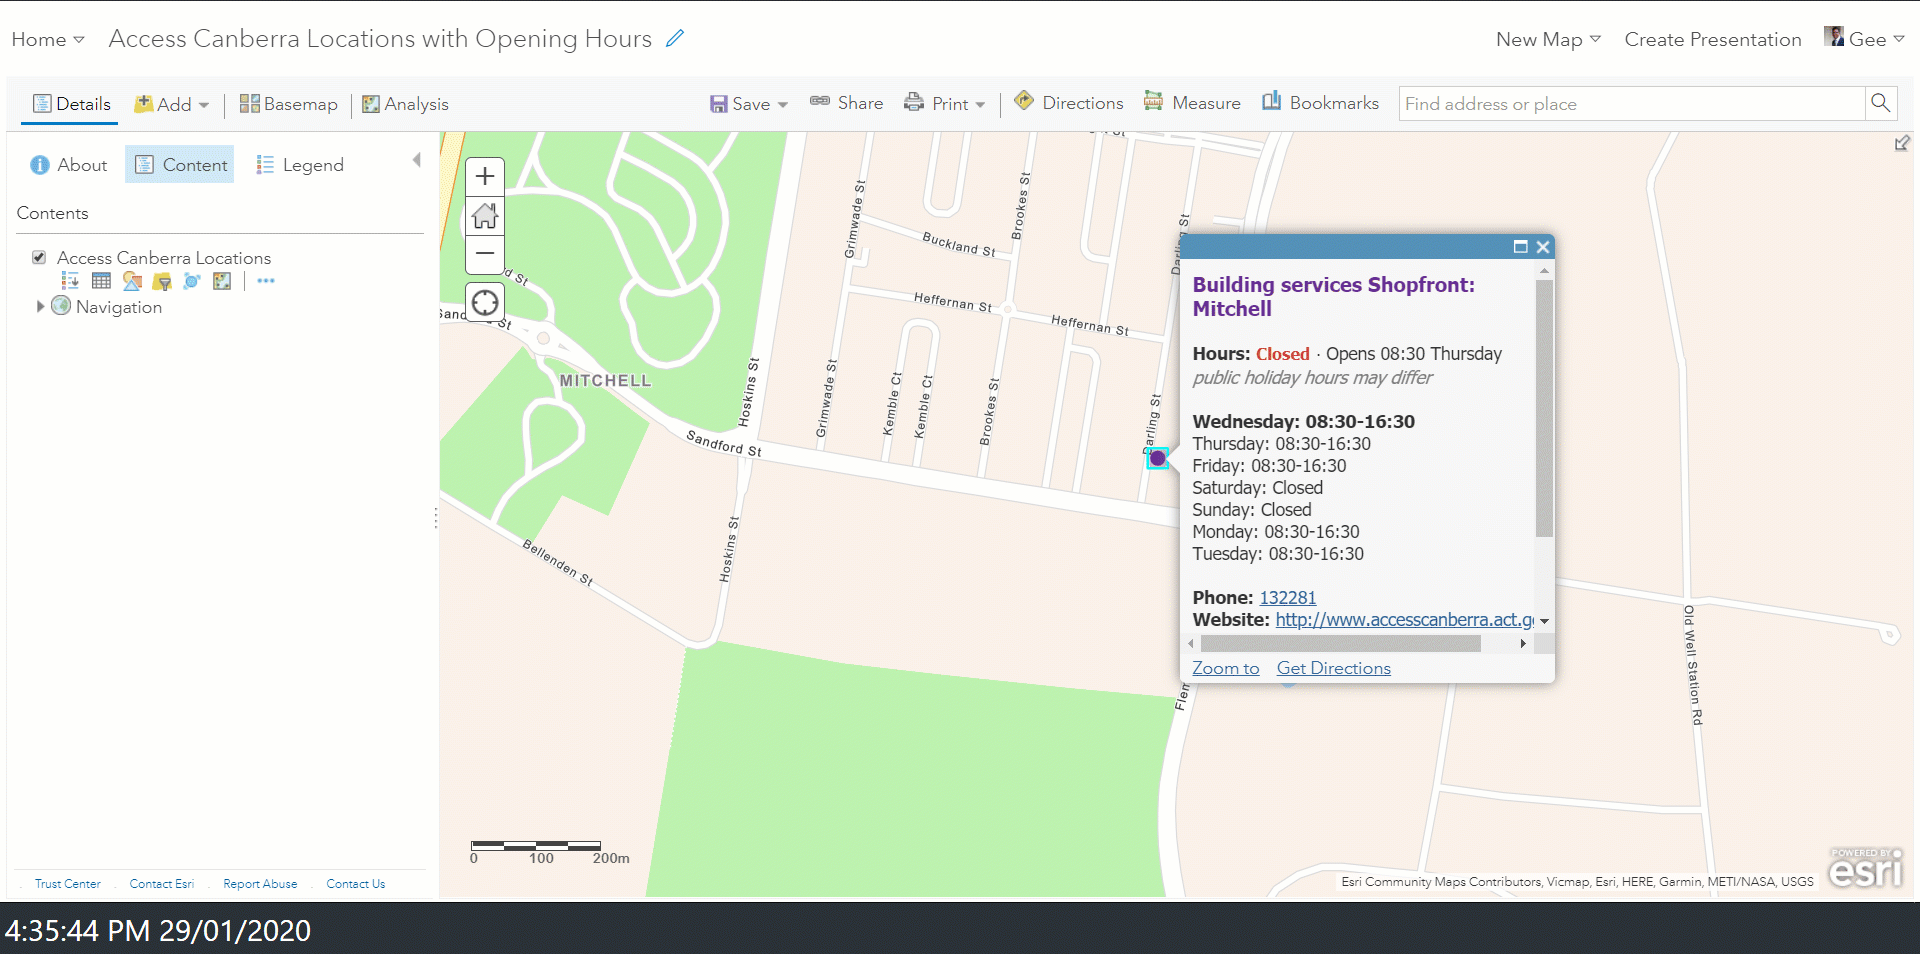Click the popup title Building services Shopfront: Mitchell
Viewport: 1920px width, 954px height.
click(x=1333, y=296)
